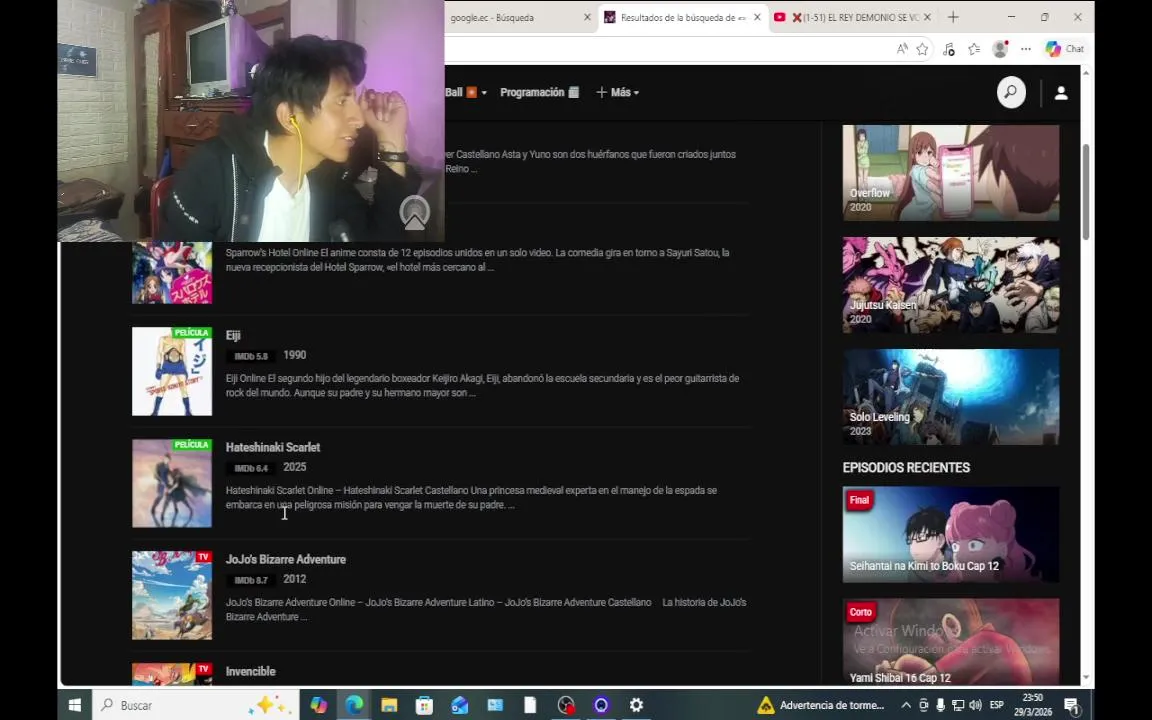Viewport: 1152px width, 720px height.
Task: Open File Explorer from the taskbar
Action: 389,705
